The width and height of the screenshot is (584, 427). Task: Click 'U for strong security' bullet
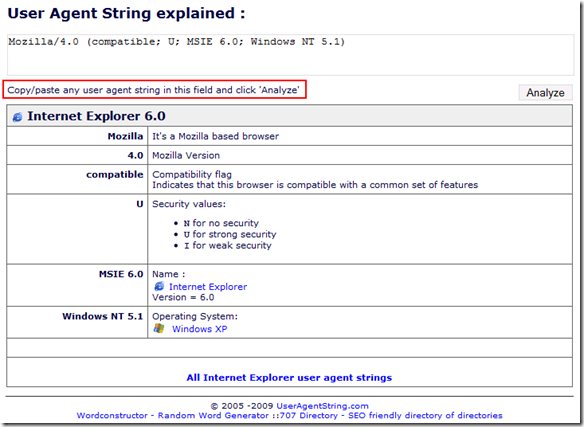coord(230,234)
